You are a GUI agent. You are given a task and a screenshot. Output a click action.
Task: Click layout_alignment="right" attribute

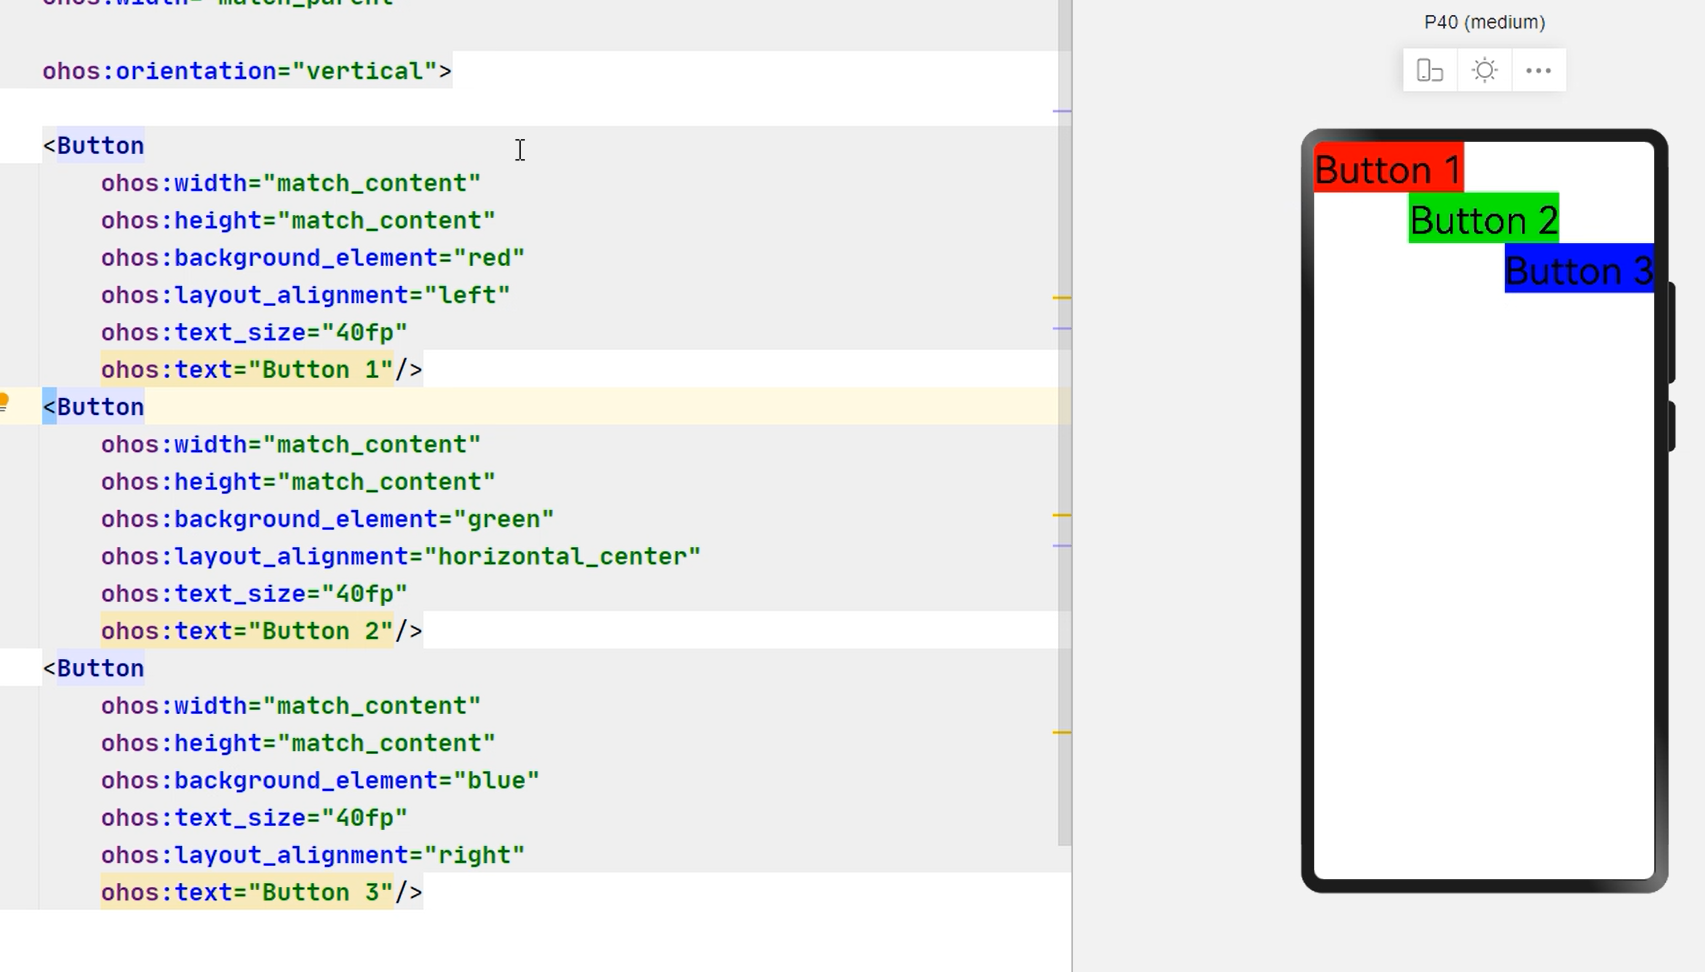coord(313,855)
